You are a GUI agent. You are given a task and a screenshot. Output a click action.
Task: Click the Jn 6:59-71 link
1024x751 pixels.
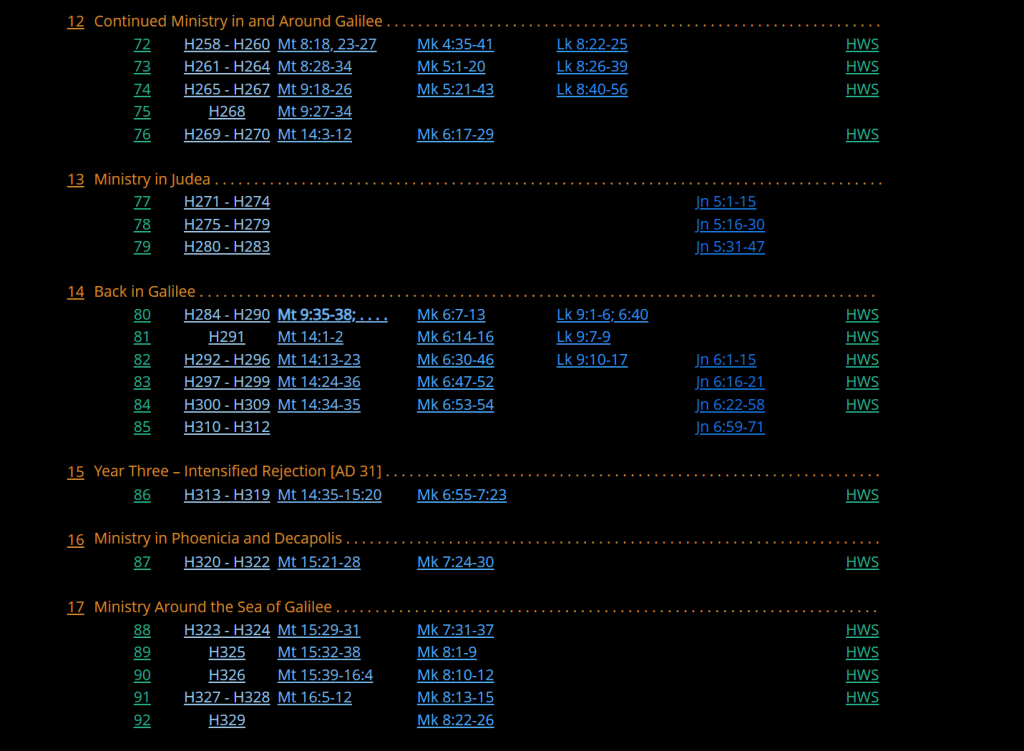coord(729,427)
